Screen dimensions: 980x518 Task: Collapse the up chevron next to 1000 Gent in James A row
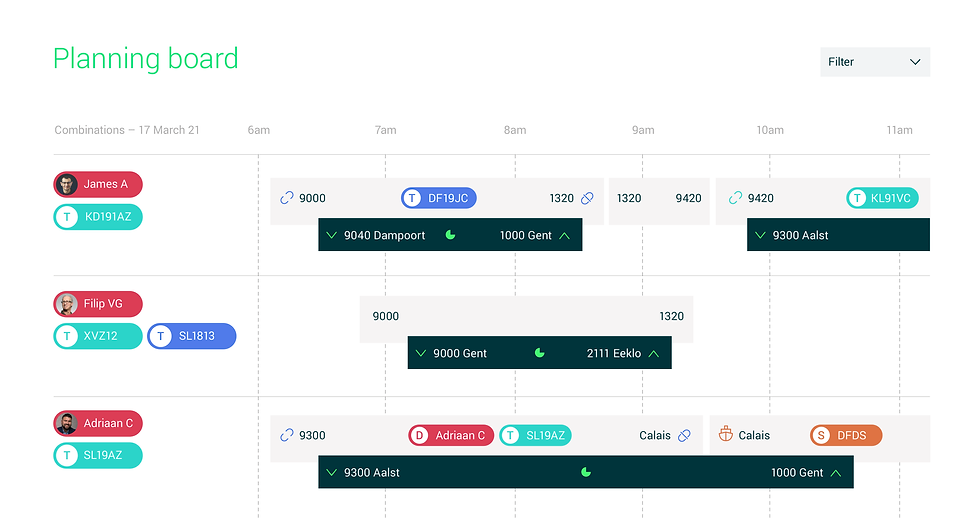[564, 236]
